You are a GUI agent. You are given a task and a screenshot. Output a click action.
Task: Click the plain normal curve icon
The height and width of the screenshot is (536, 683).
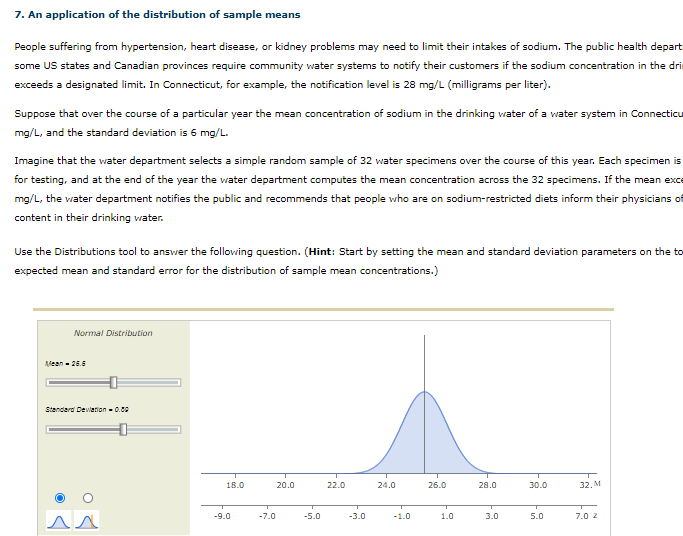pos(58,520)
